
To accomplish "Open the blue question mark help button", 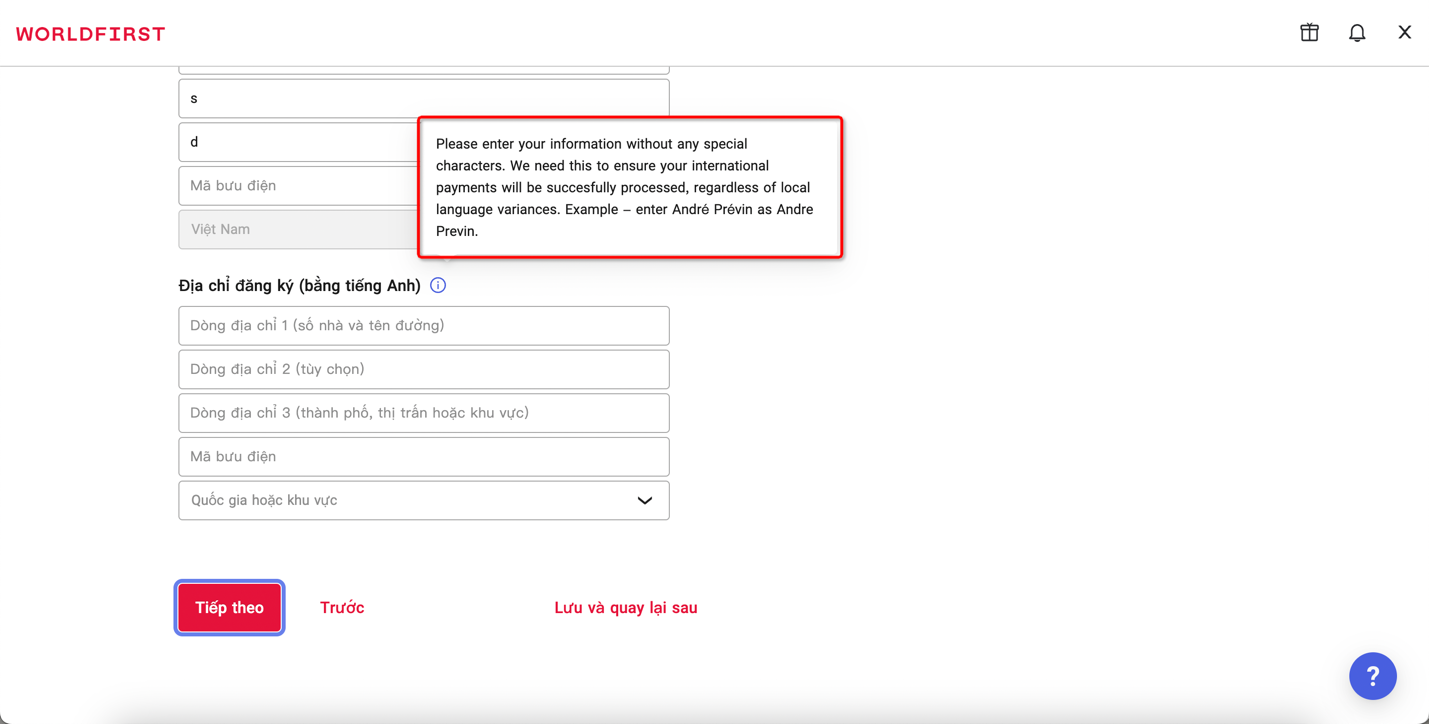I will coord(1372,677).
